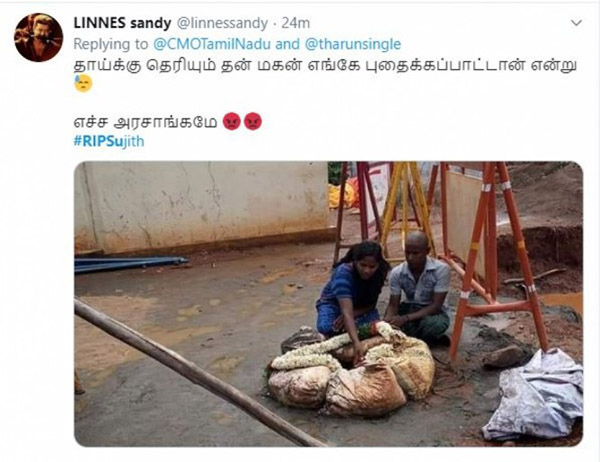600x462 pixels.
Task: Click the display name LINNES sandy
Action: tap(122, 23)
